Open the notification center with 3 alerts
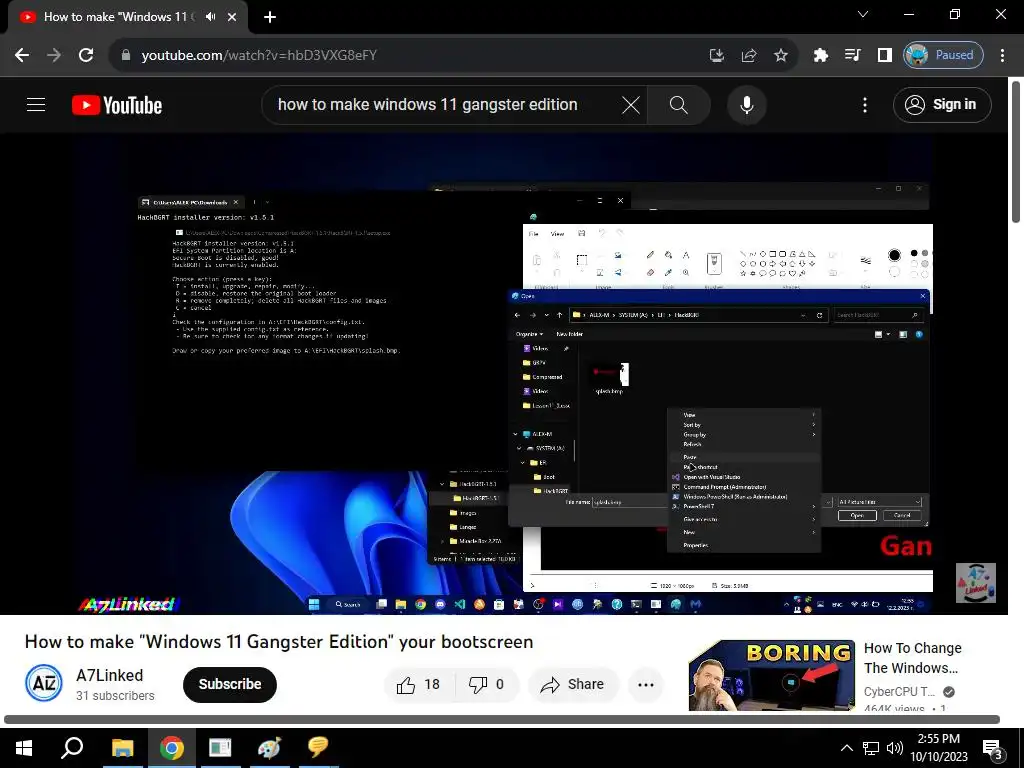 992,748
